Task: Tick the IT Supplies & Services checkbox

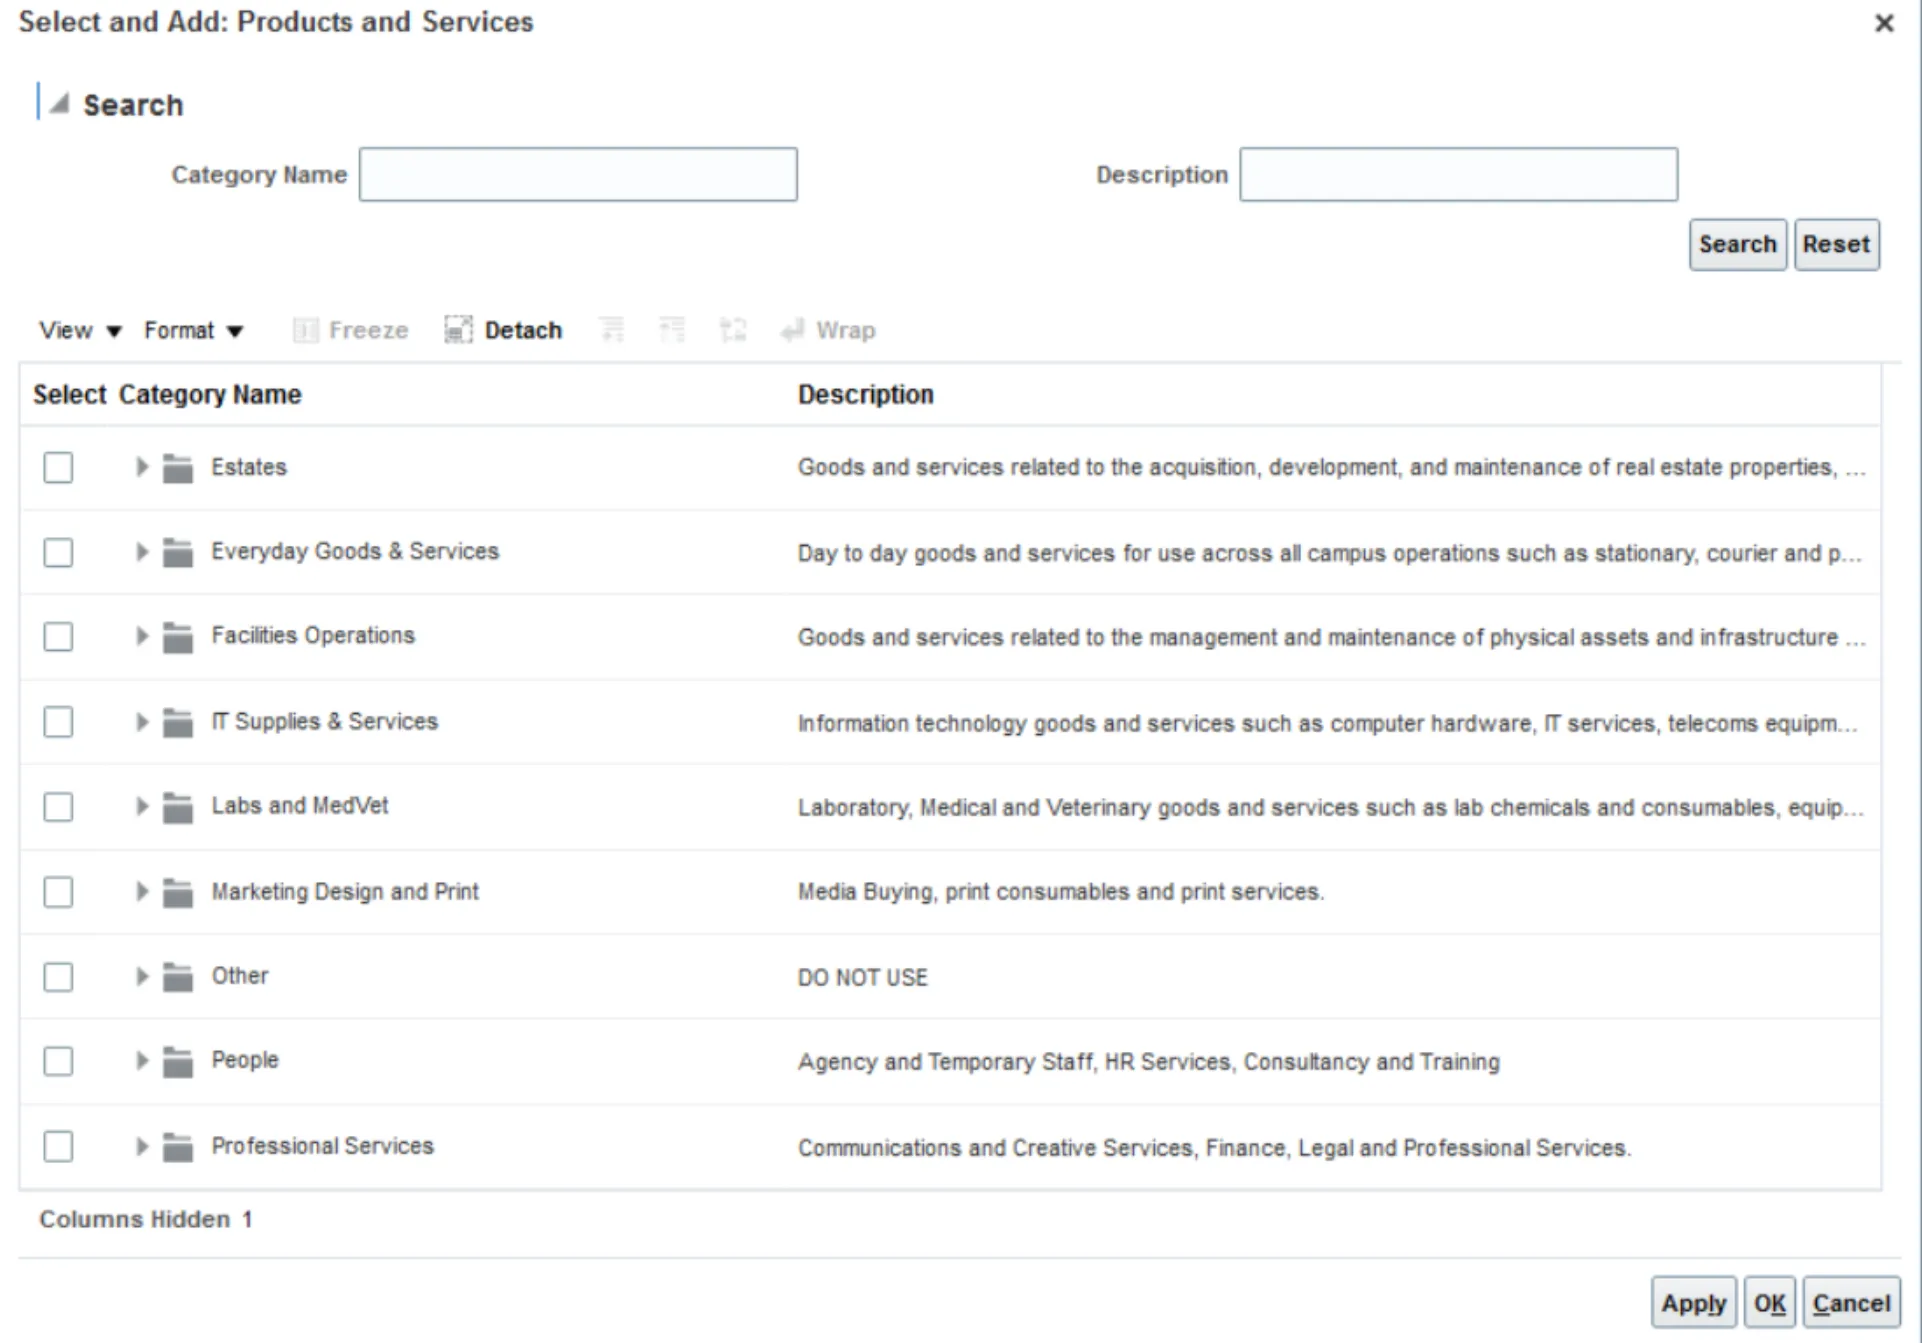Action: (58, 722)
